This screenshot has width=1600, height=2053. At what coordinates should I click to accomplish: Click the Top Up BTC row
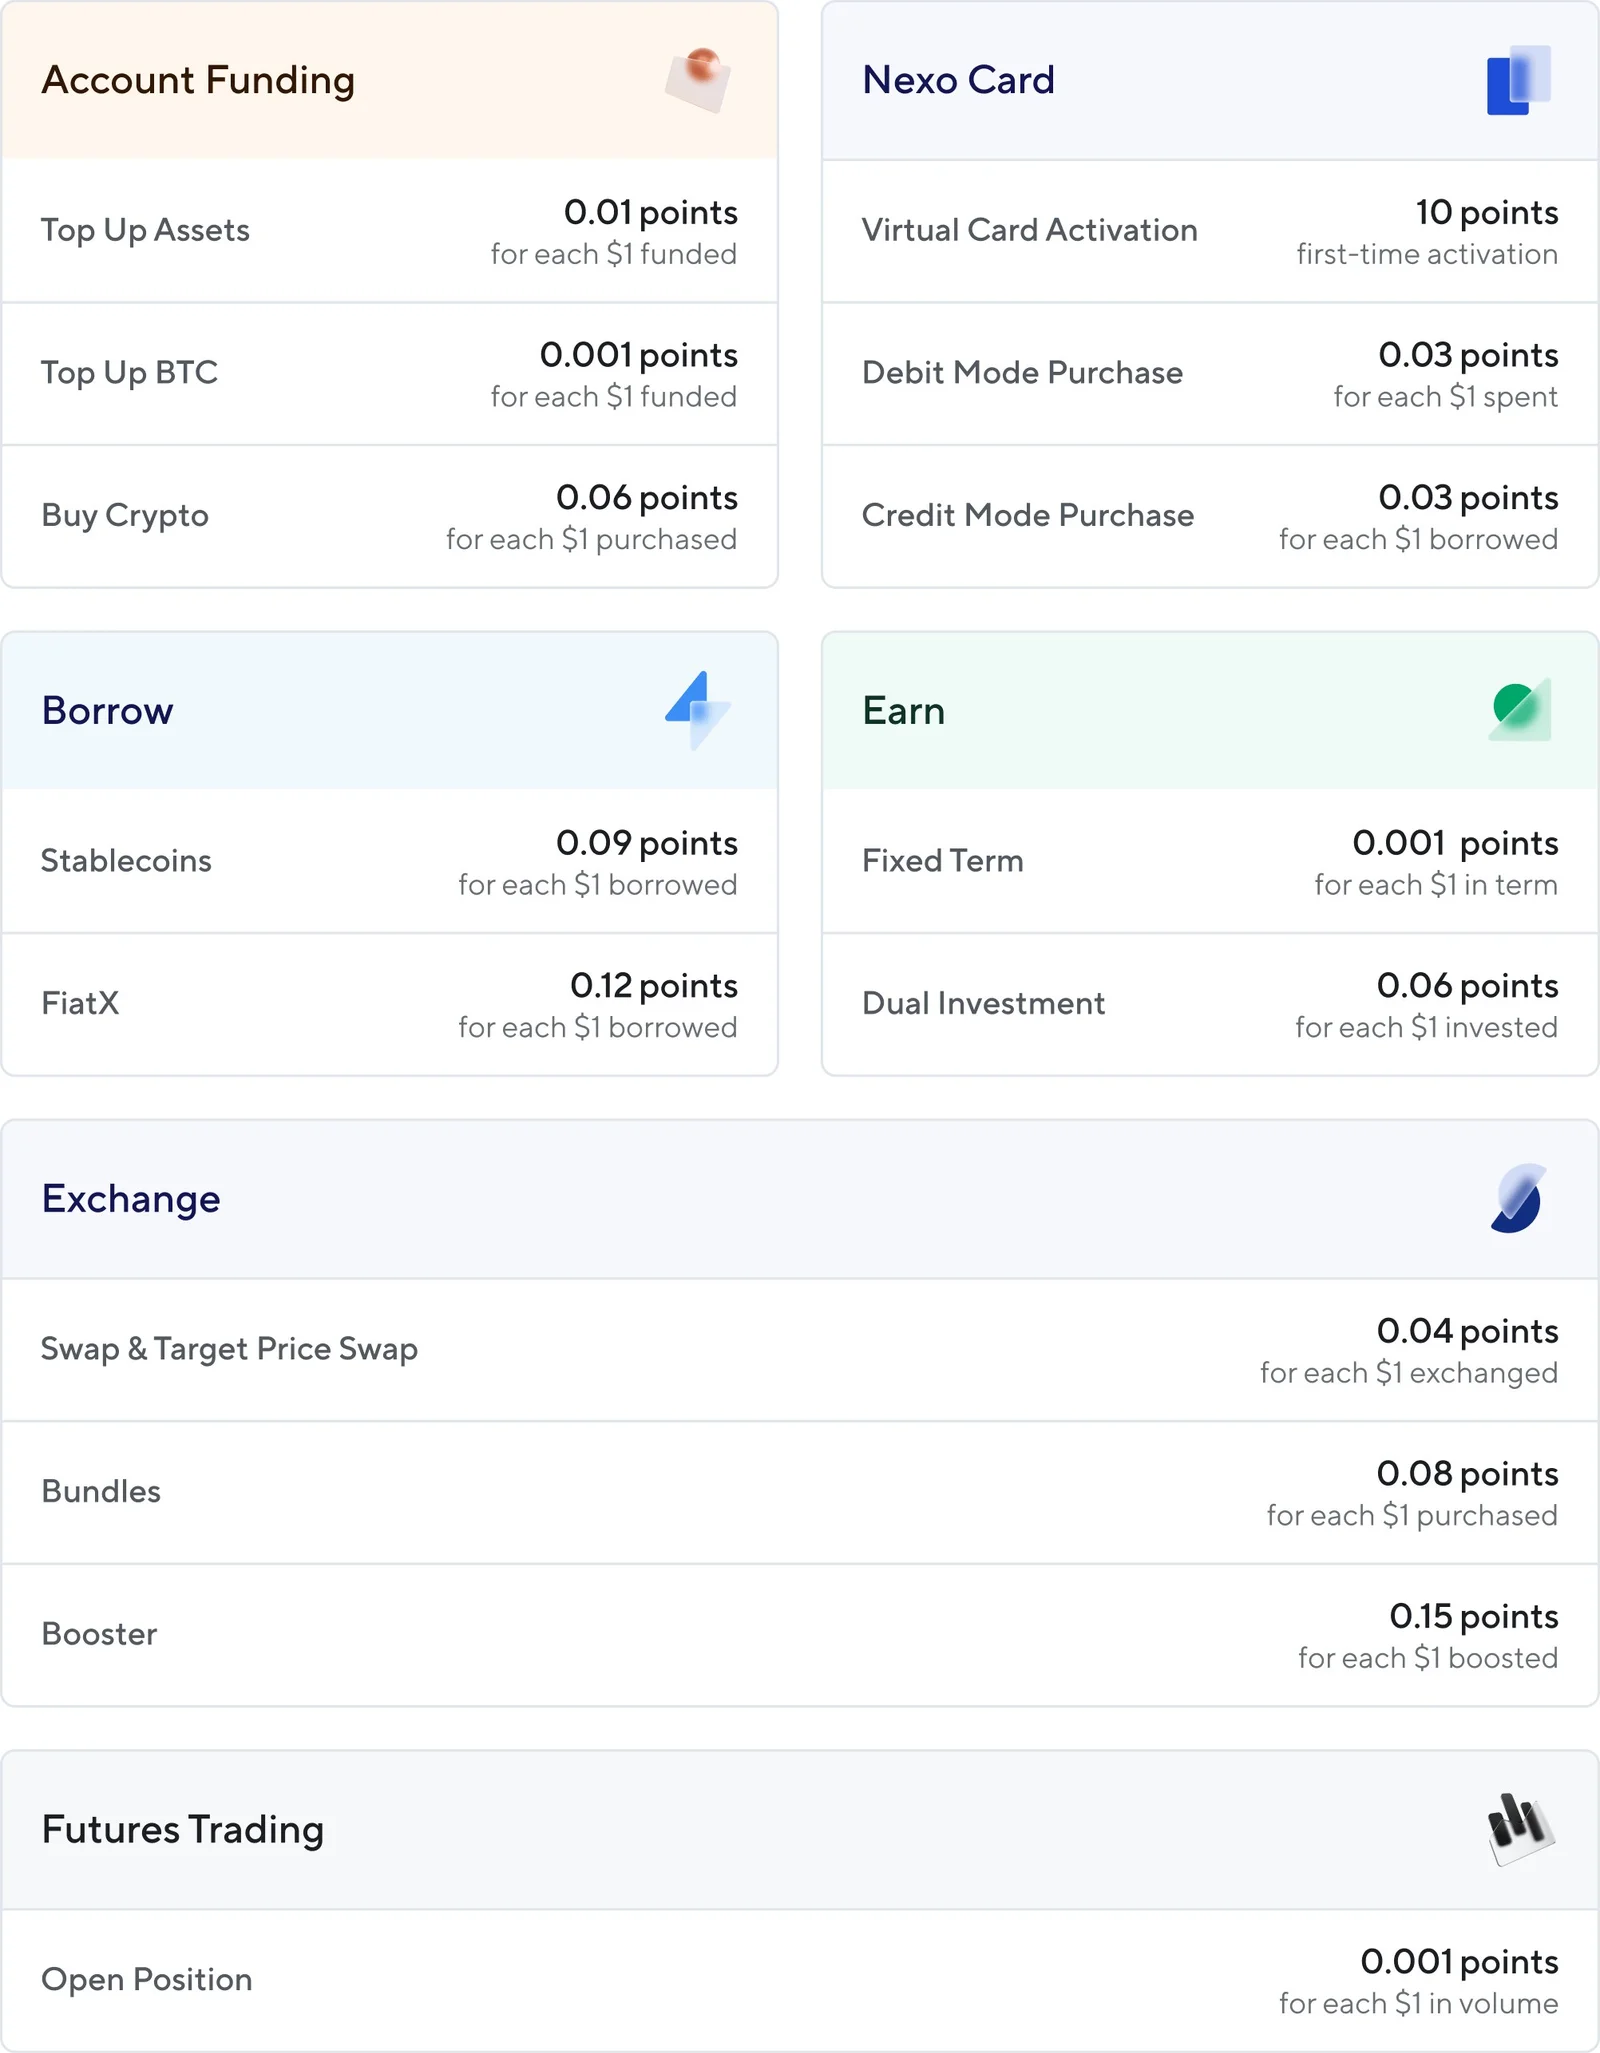(x=390, y=374)
